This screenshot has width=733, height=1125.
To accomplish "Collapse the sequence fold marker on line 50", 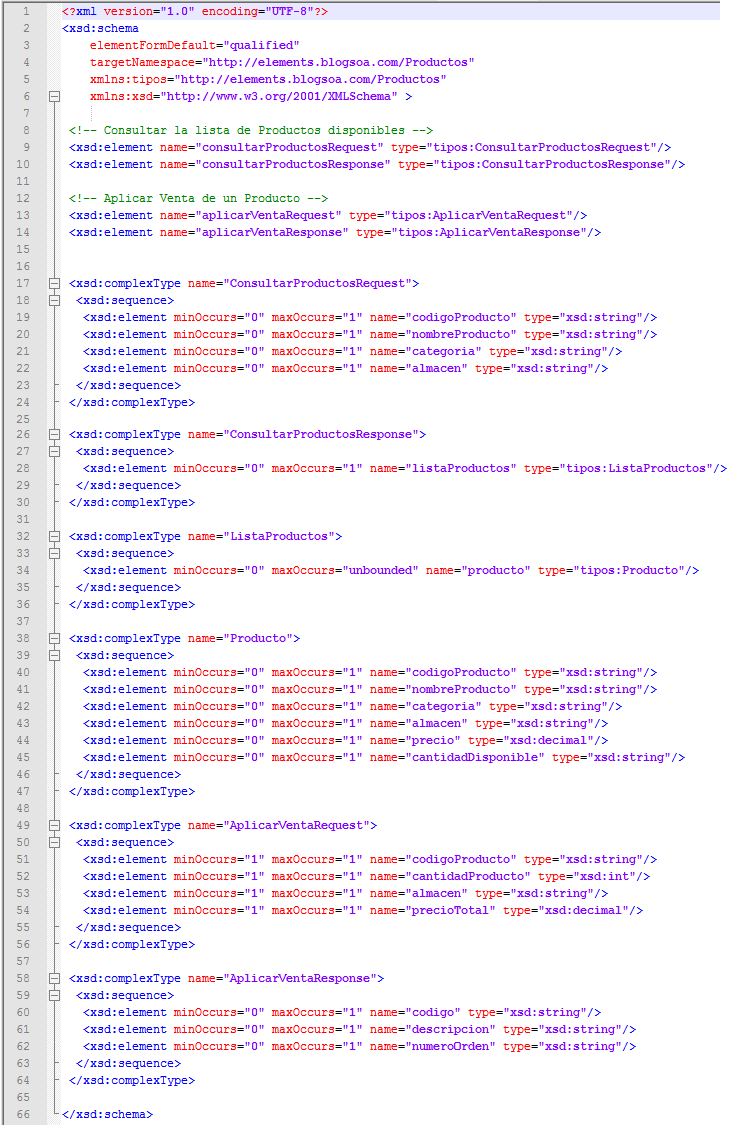I will tap(54, 843).
